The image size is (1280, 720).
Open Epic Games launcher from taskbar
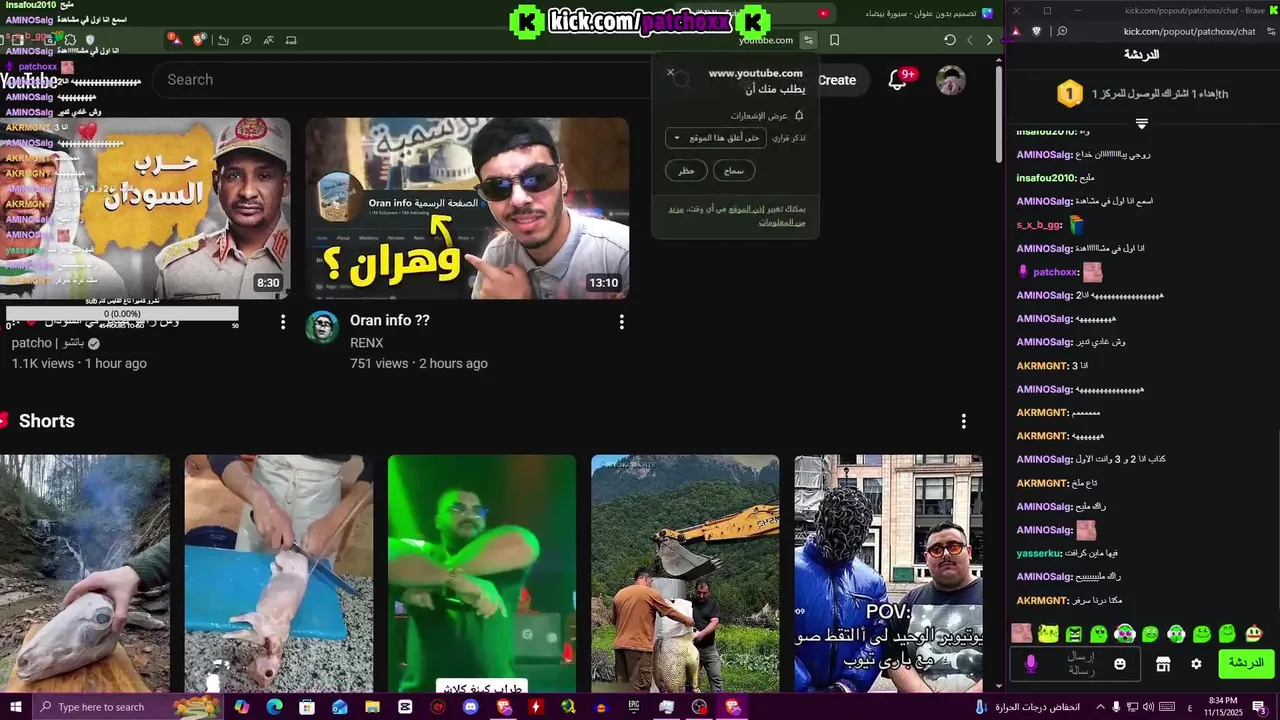pos(634,707)
